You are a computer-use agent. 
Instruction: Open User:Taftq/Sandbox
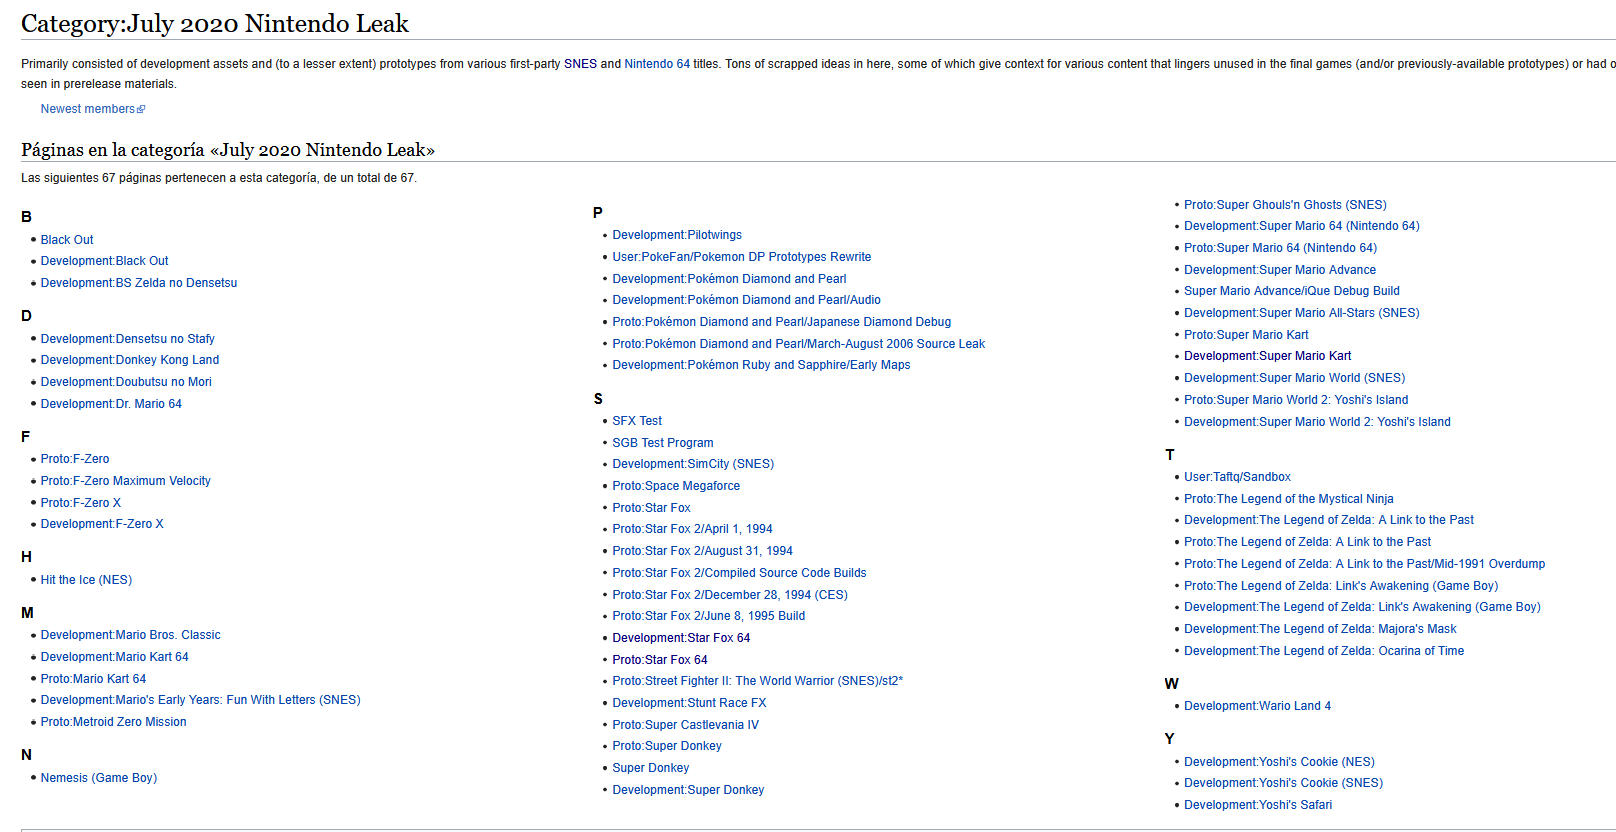click(1237, 477)
